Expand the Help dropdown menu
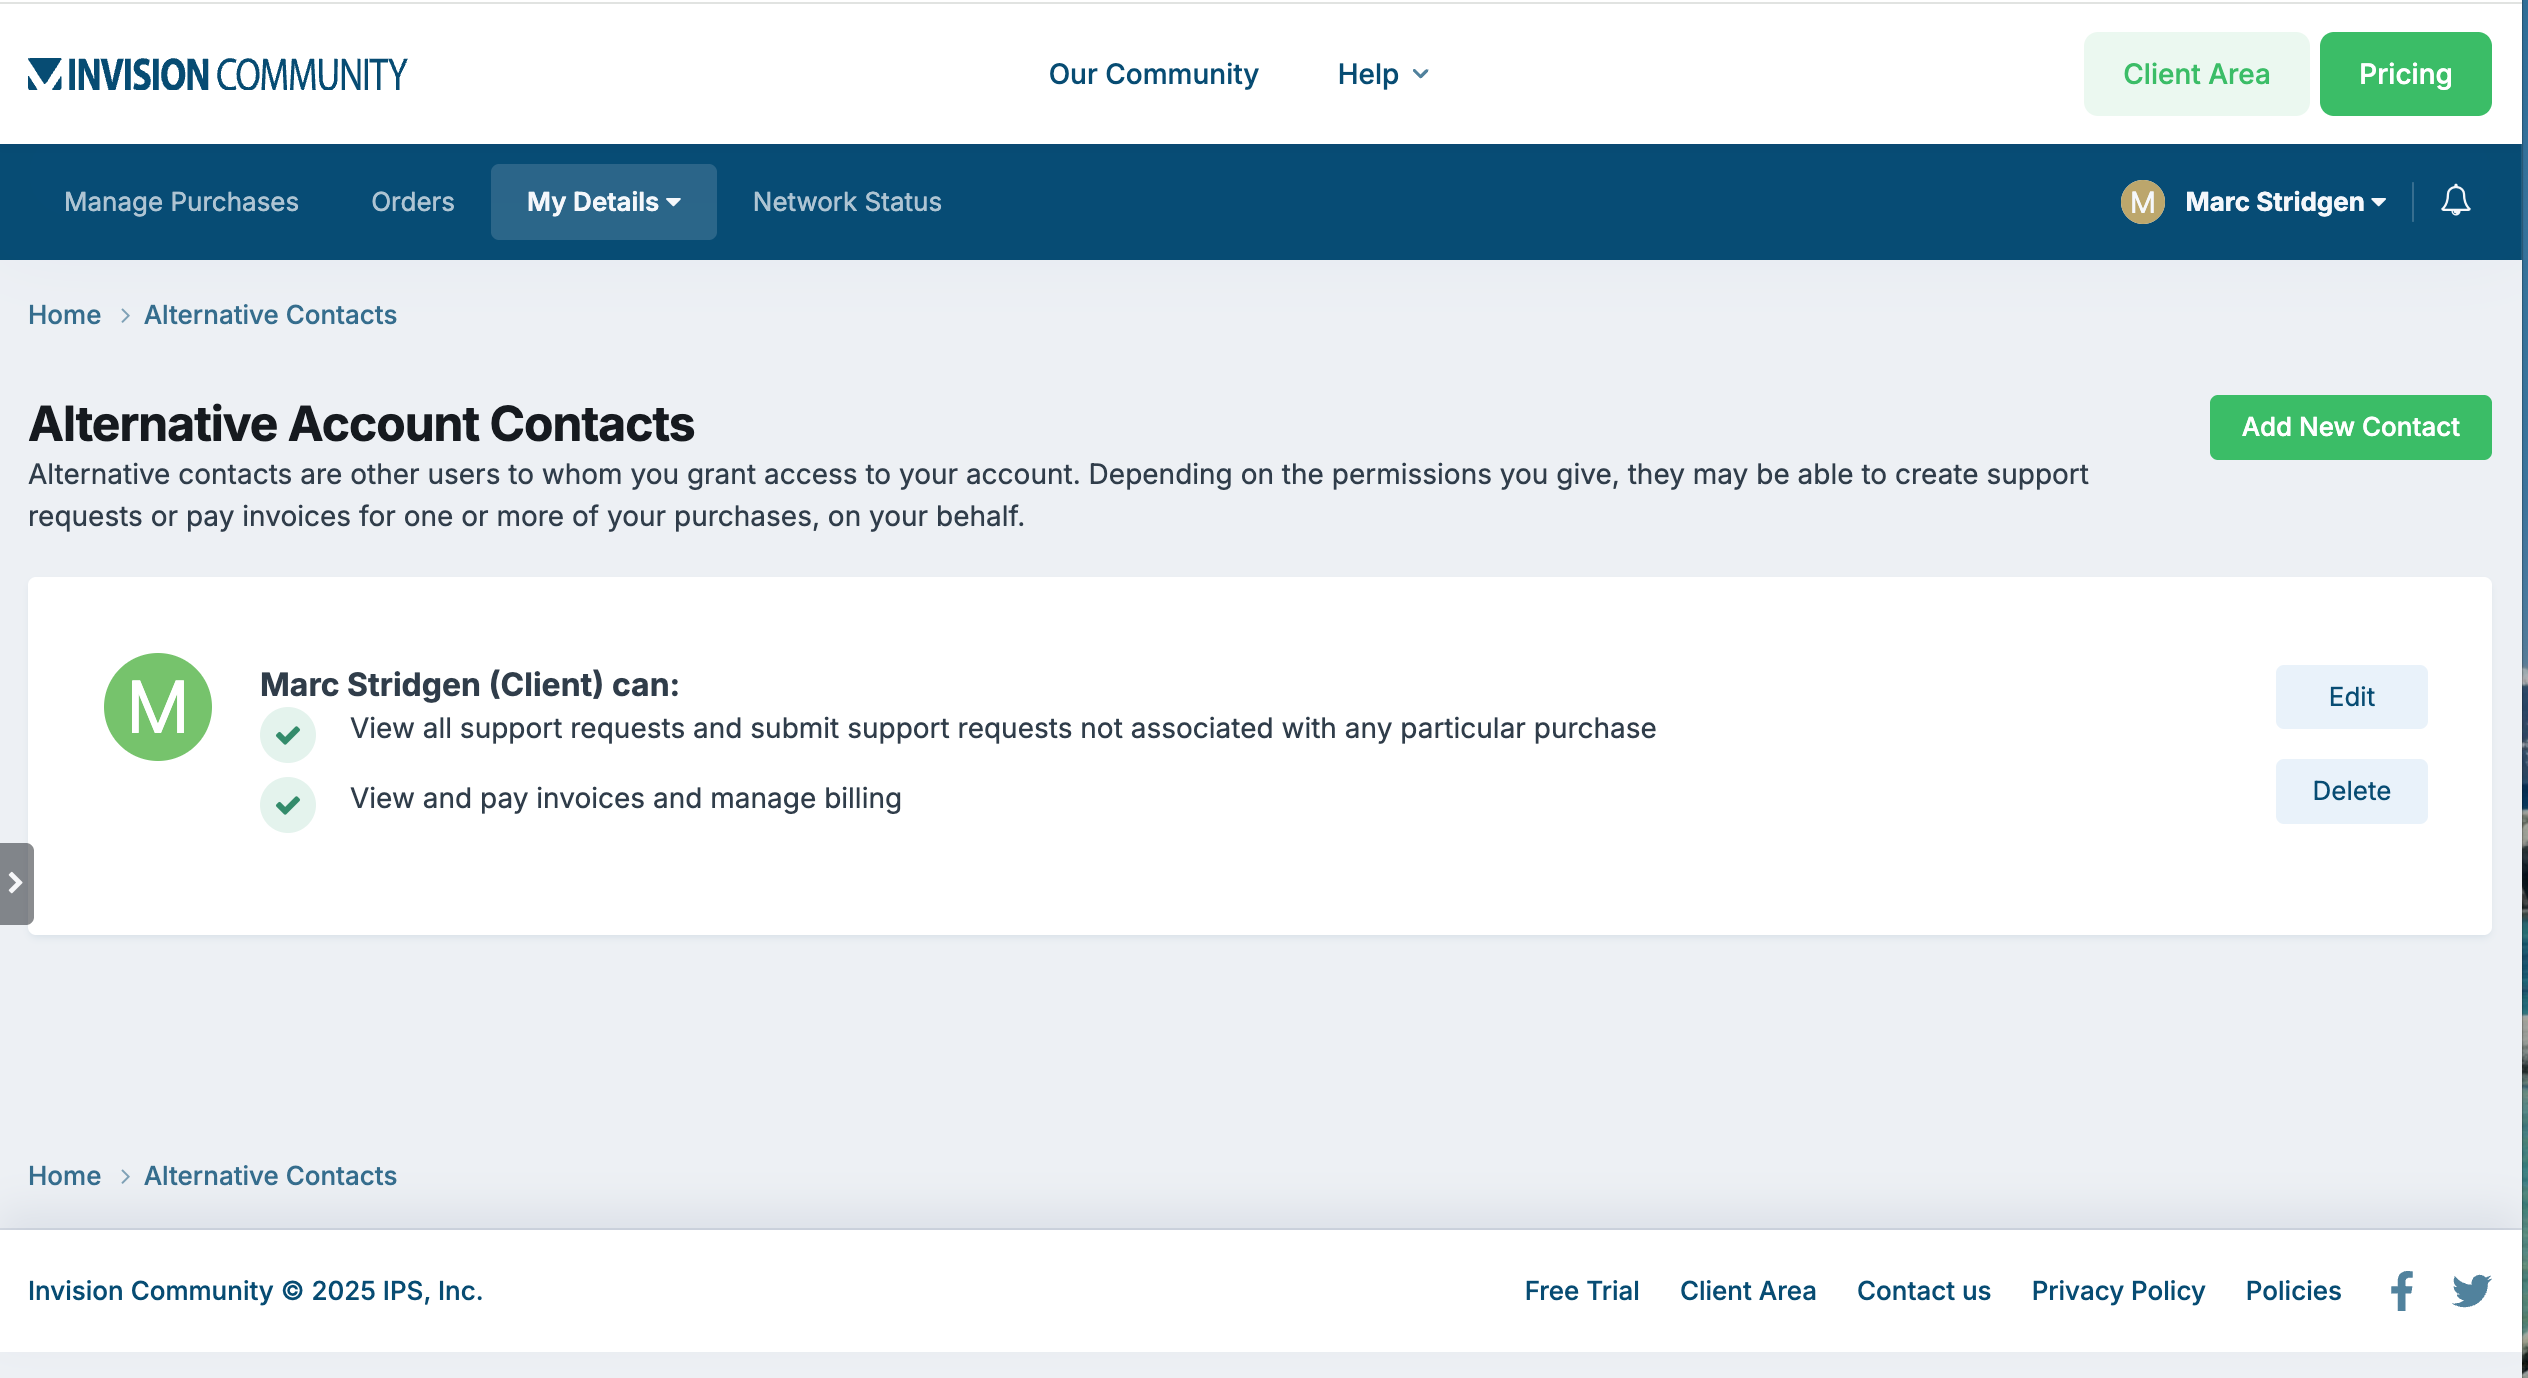Image resolution: width=2528 pixels, height=1378 pixels. (x=1383, y=74)
